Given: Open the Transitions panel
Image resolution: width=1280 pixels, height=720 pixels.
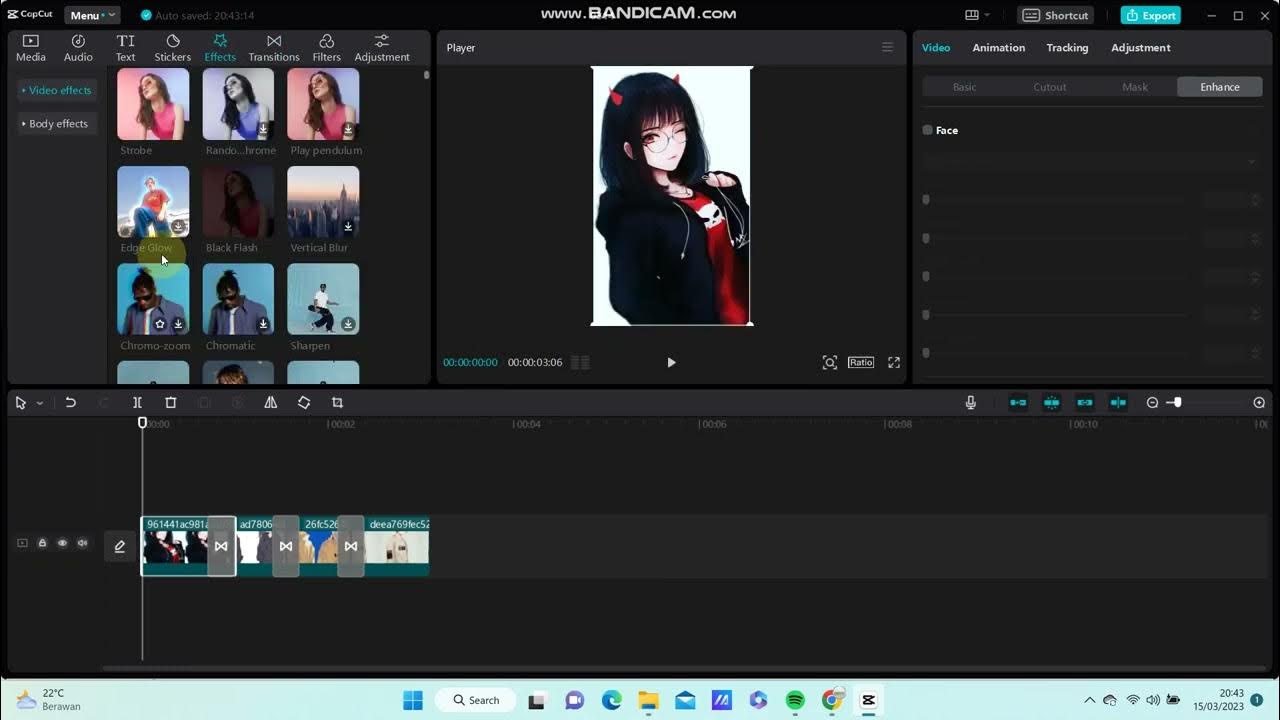Looking at the screenshot, I should pyautogui.click(x=273, y=48).
